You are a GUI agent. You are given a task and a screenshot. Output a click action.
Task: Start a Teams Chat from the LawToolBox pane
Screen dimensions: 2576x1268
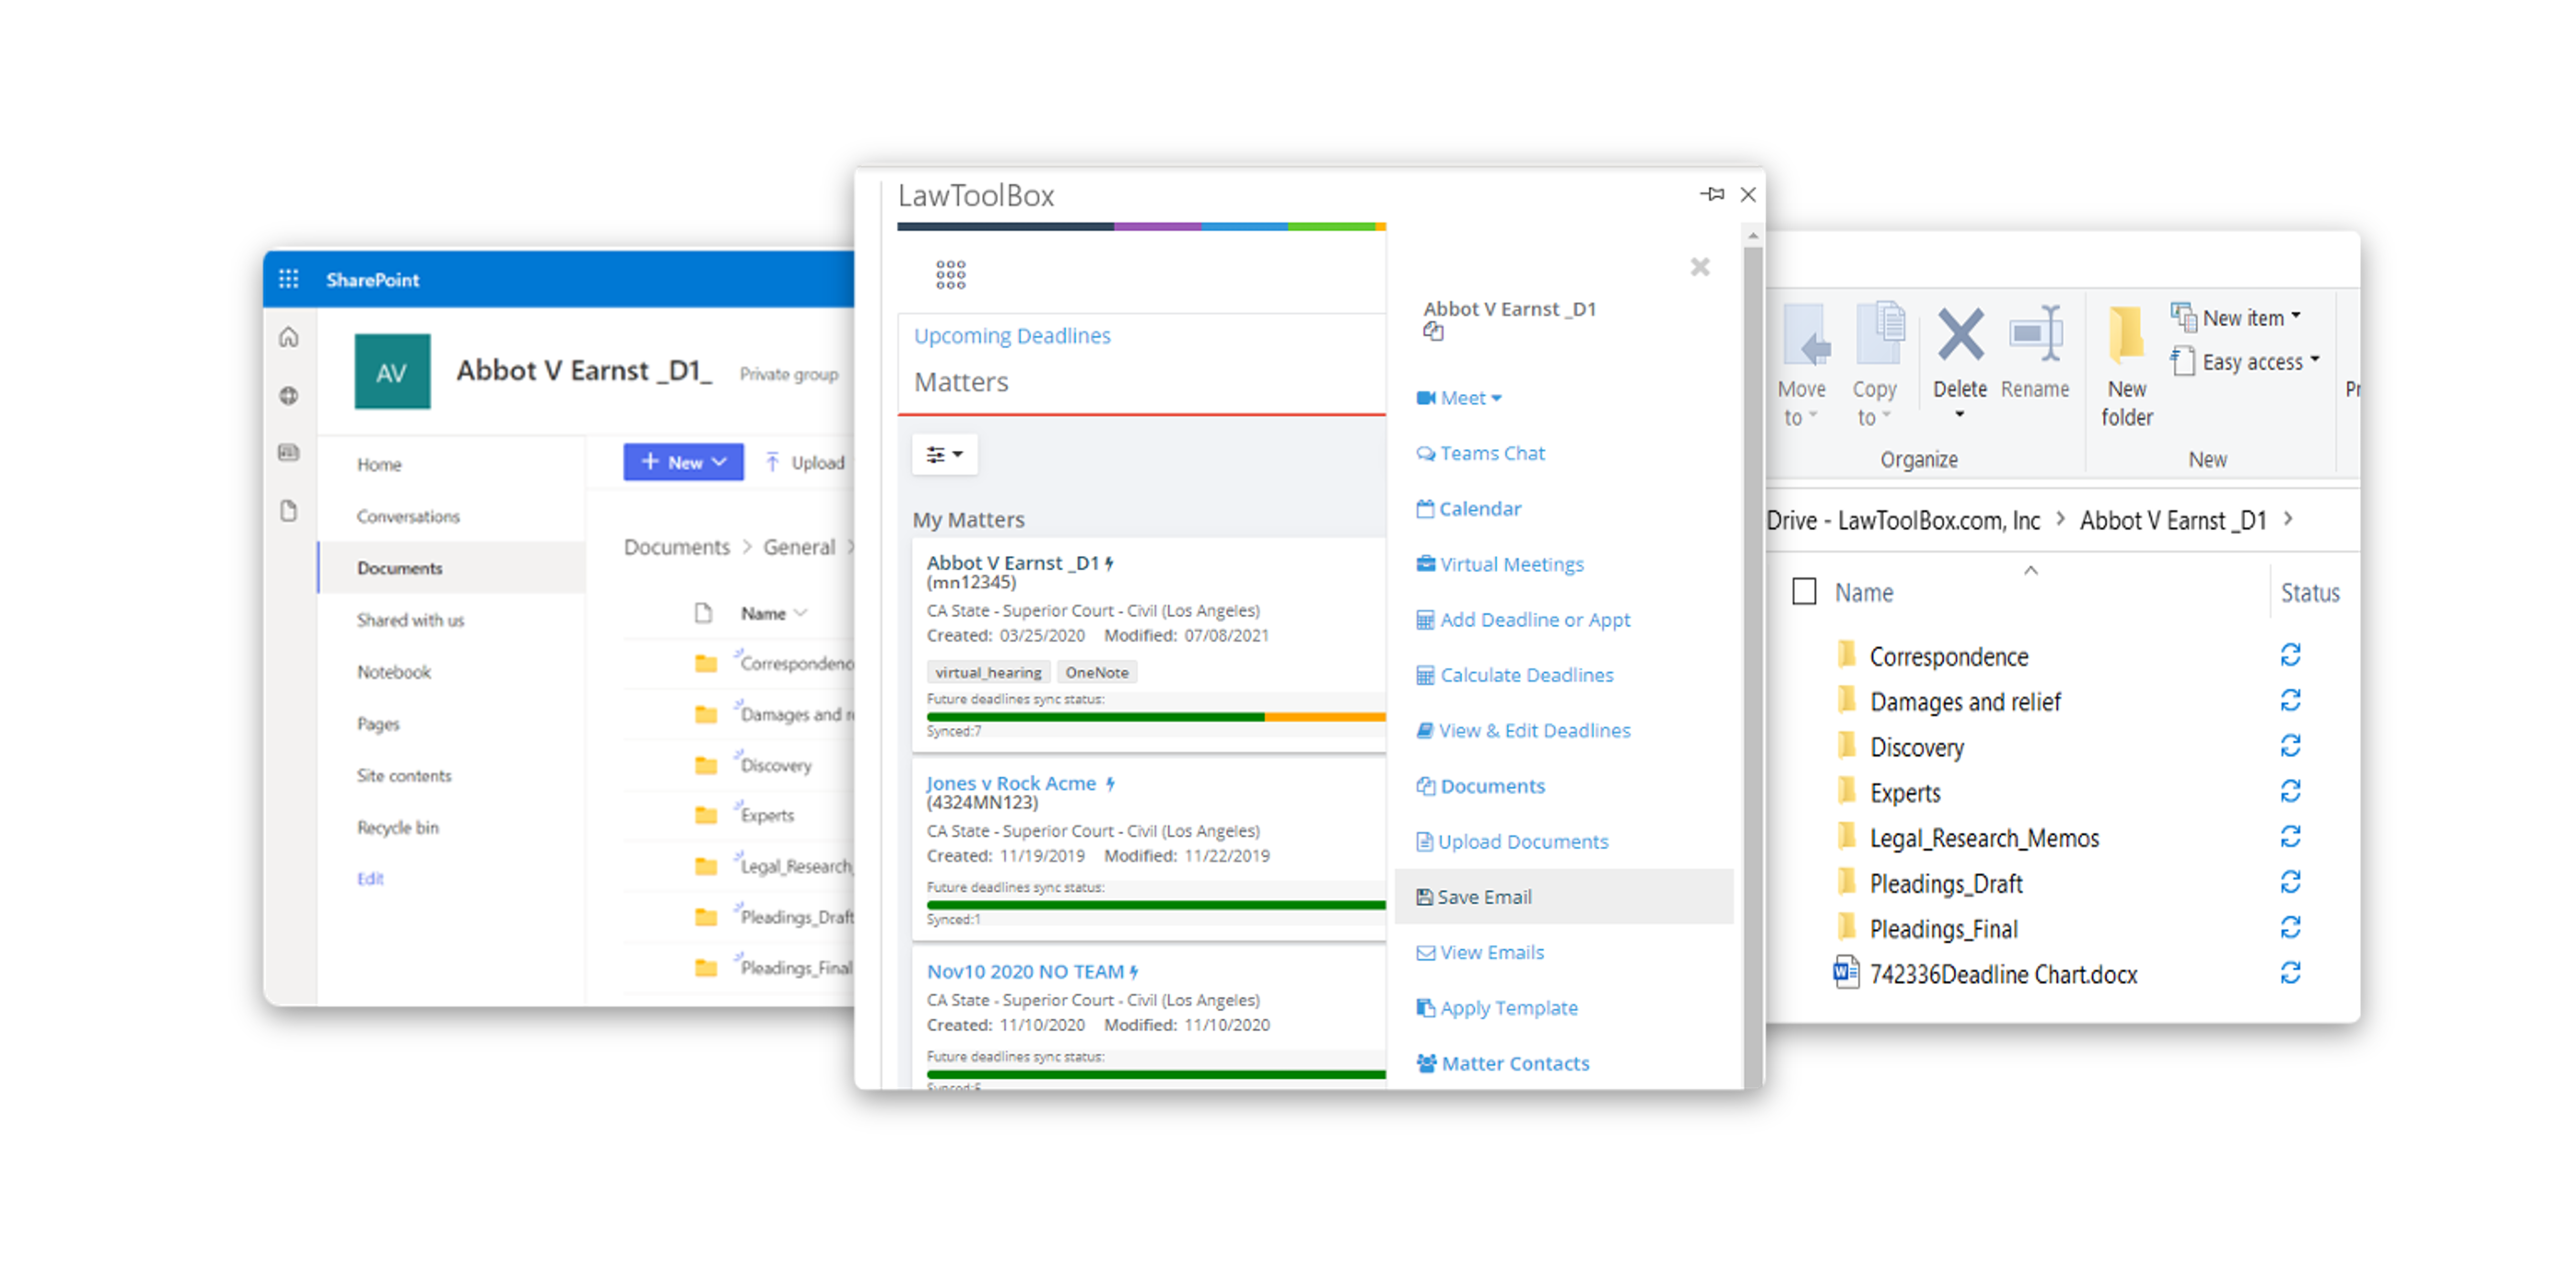[1491, 452]
